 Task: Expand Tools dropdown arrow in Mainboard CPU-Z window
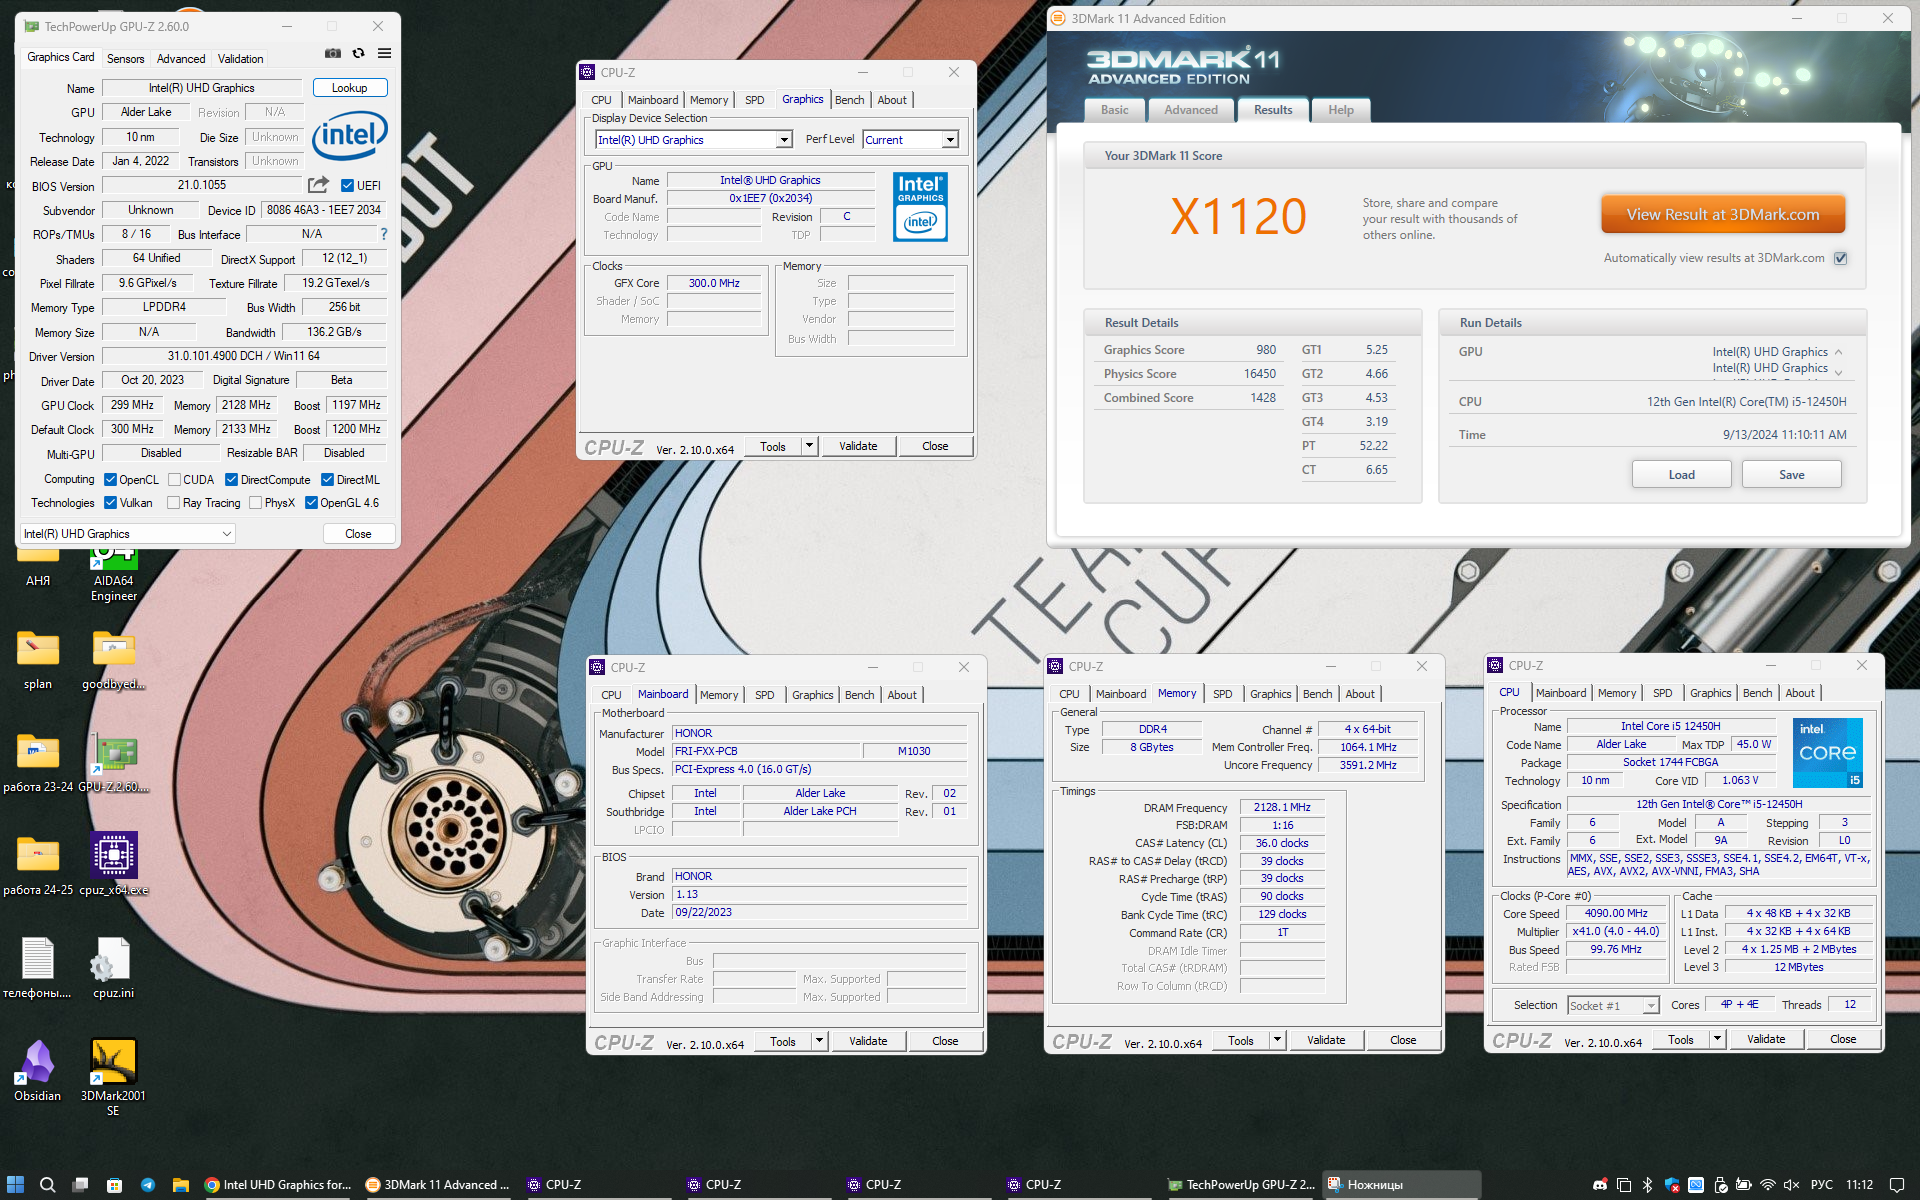[x=819, y=1041]
